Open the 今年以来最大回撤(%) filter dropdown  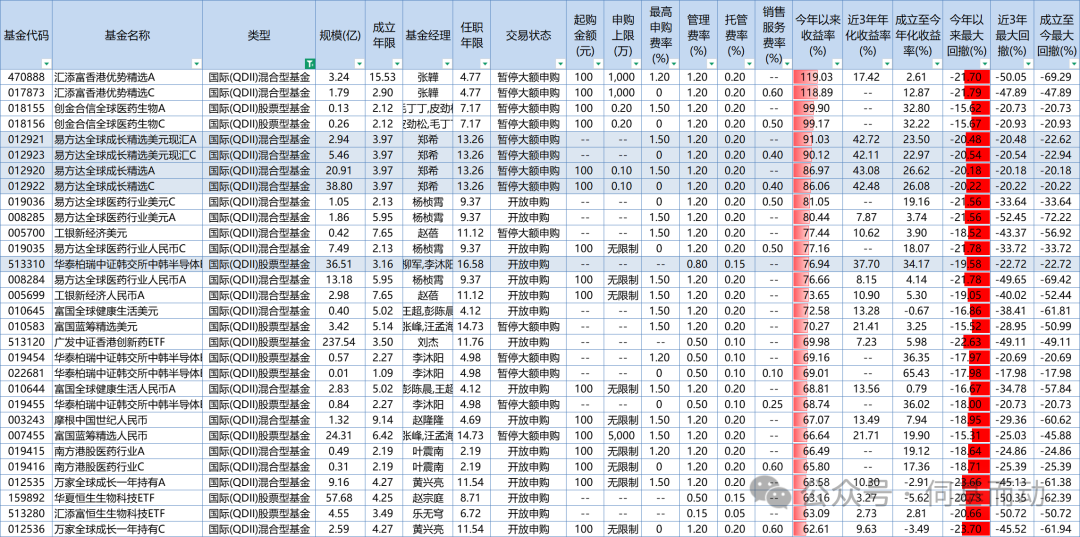[984, 63]
